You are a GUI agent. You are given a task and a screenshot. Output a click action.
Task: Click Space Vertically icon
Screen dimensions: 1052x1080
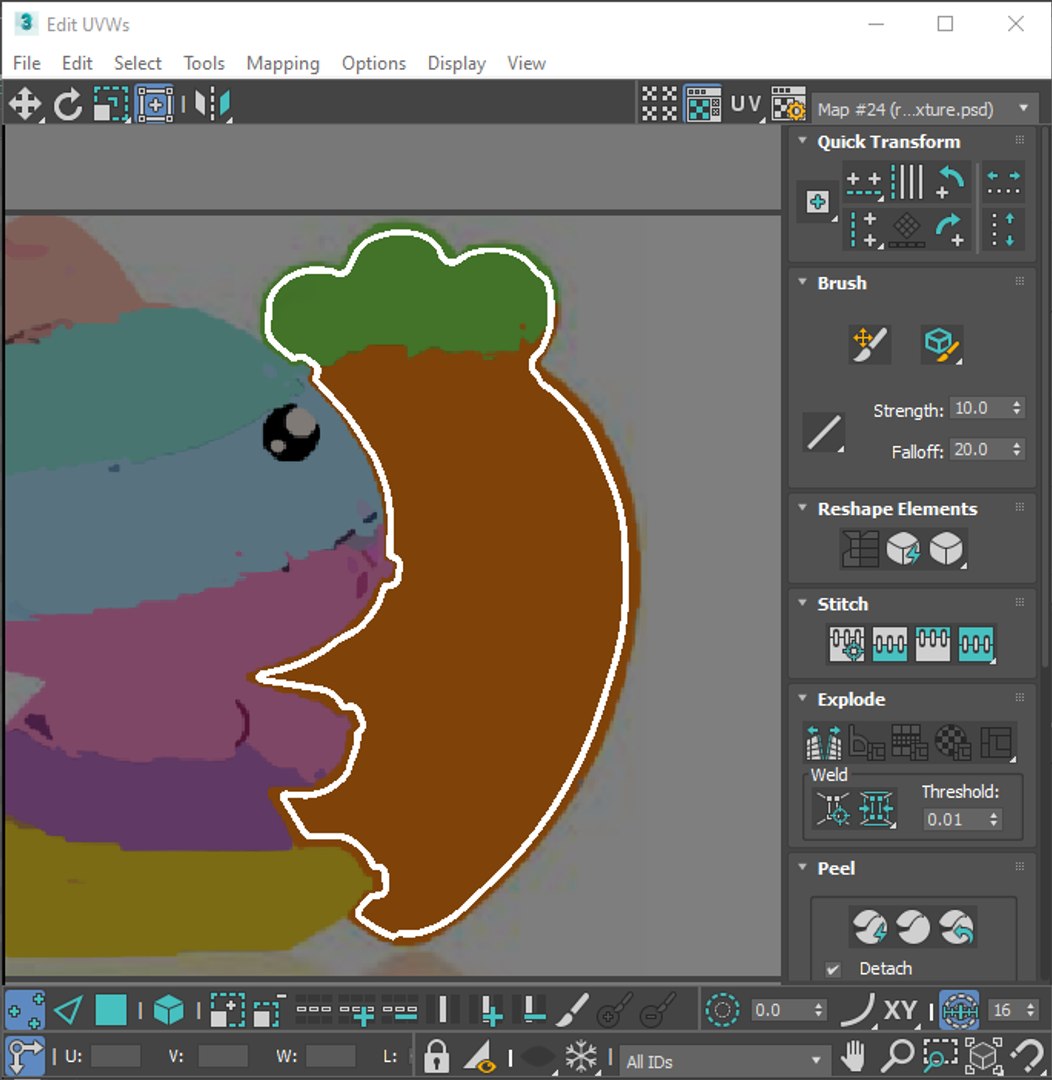[1003, 229]
